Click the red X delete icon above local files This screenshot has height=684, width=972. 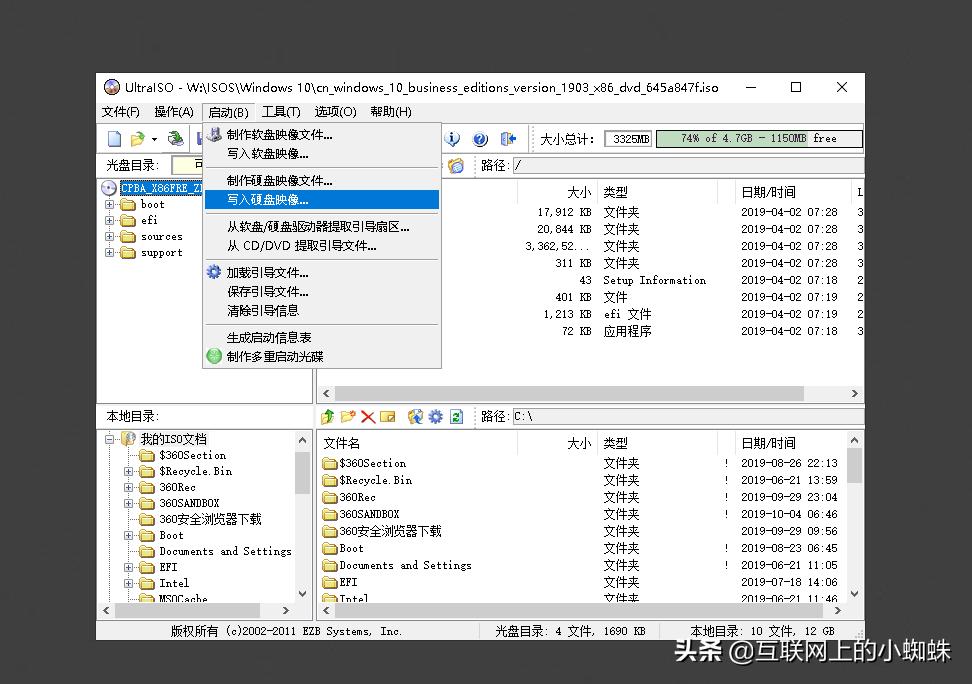point(367,417)
